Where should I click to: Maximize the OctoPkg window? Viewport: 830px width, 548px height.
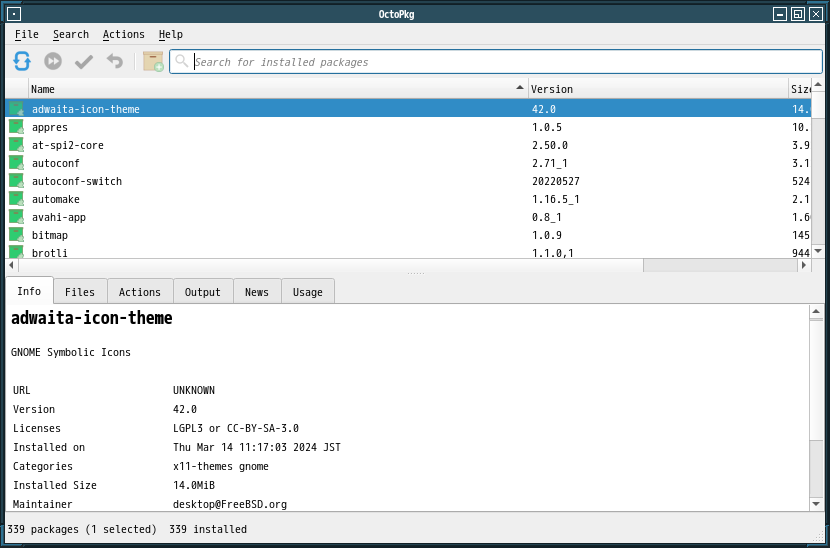[x=798, y=14]
